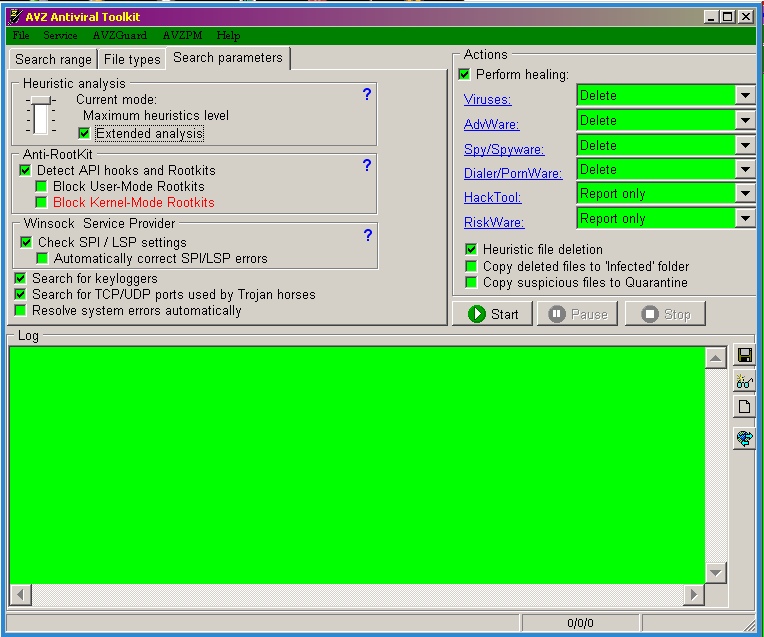Open the Spy/Spyware action dropdown
764x637 pixels.
[x=745, y=145]
